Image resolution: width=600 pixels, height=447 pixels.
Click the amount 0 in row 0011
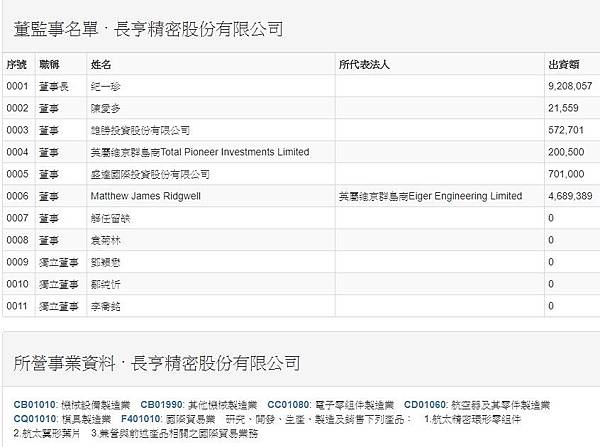tap(551, 306)
